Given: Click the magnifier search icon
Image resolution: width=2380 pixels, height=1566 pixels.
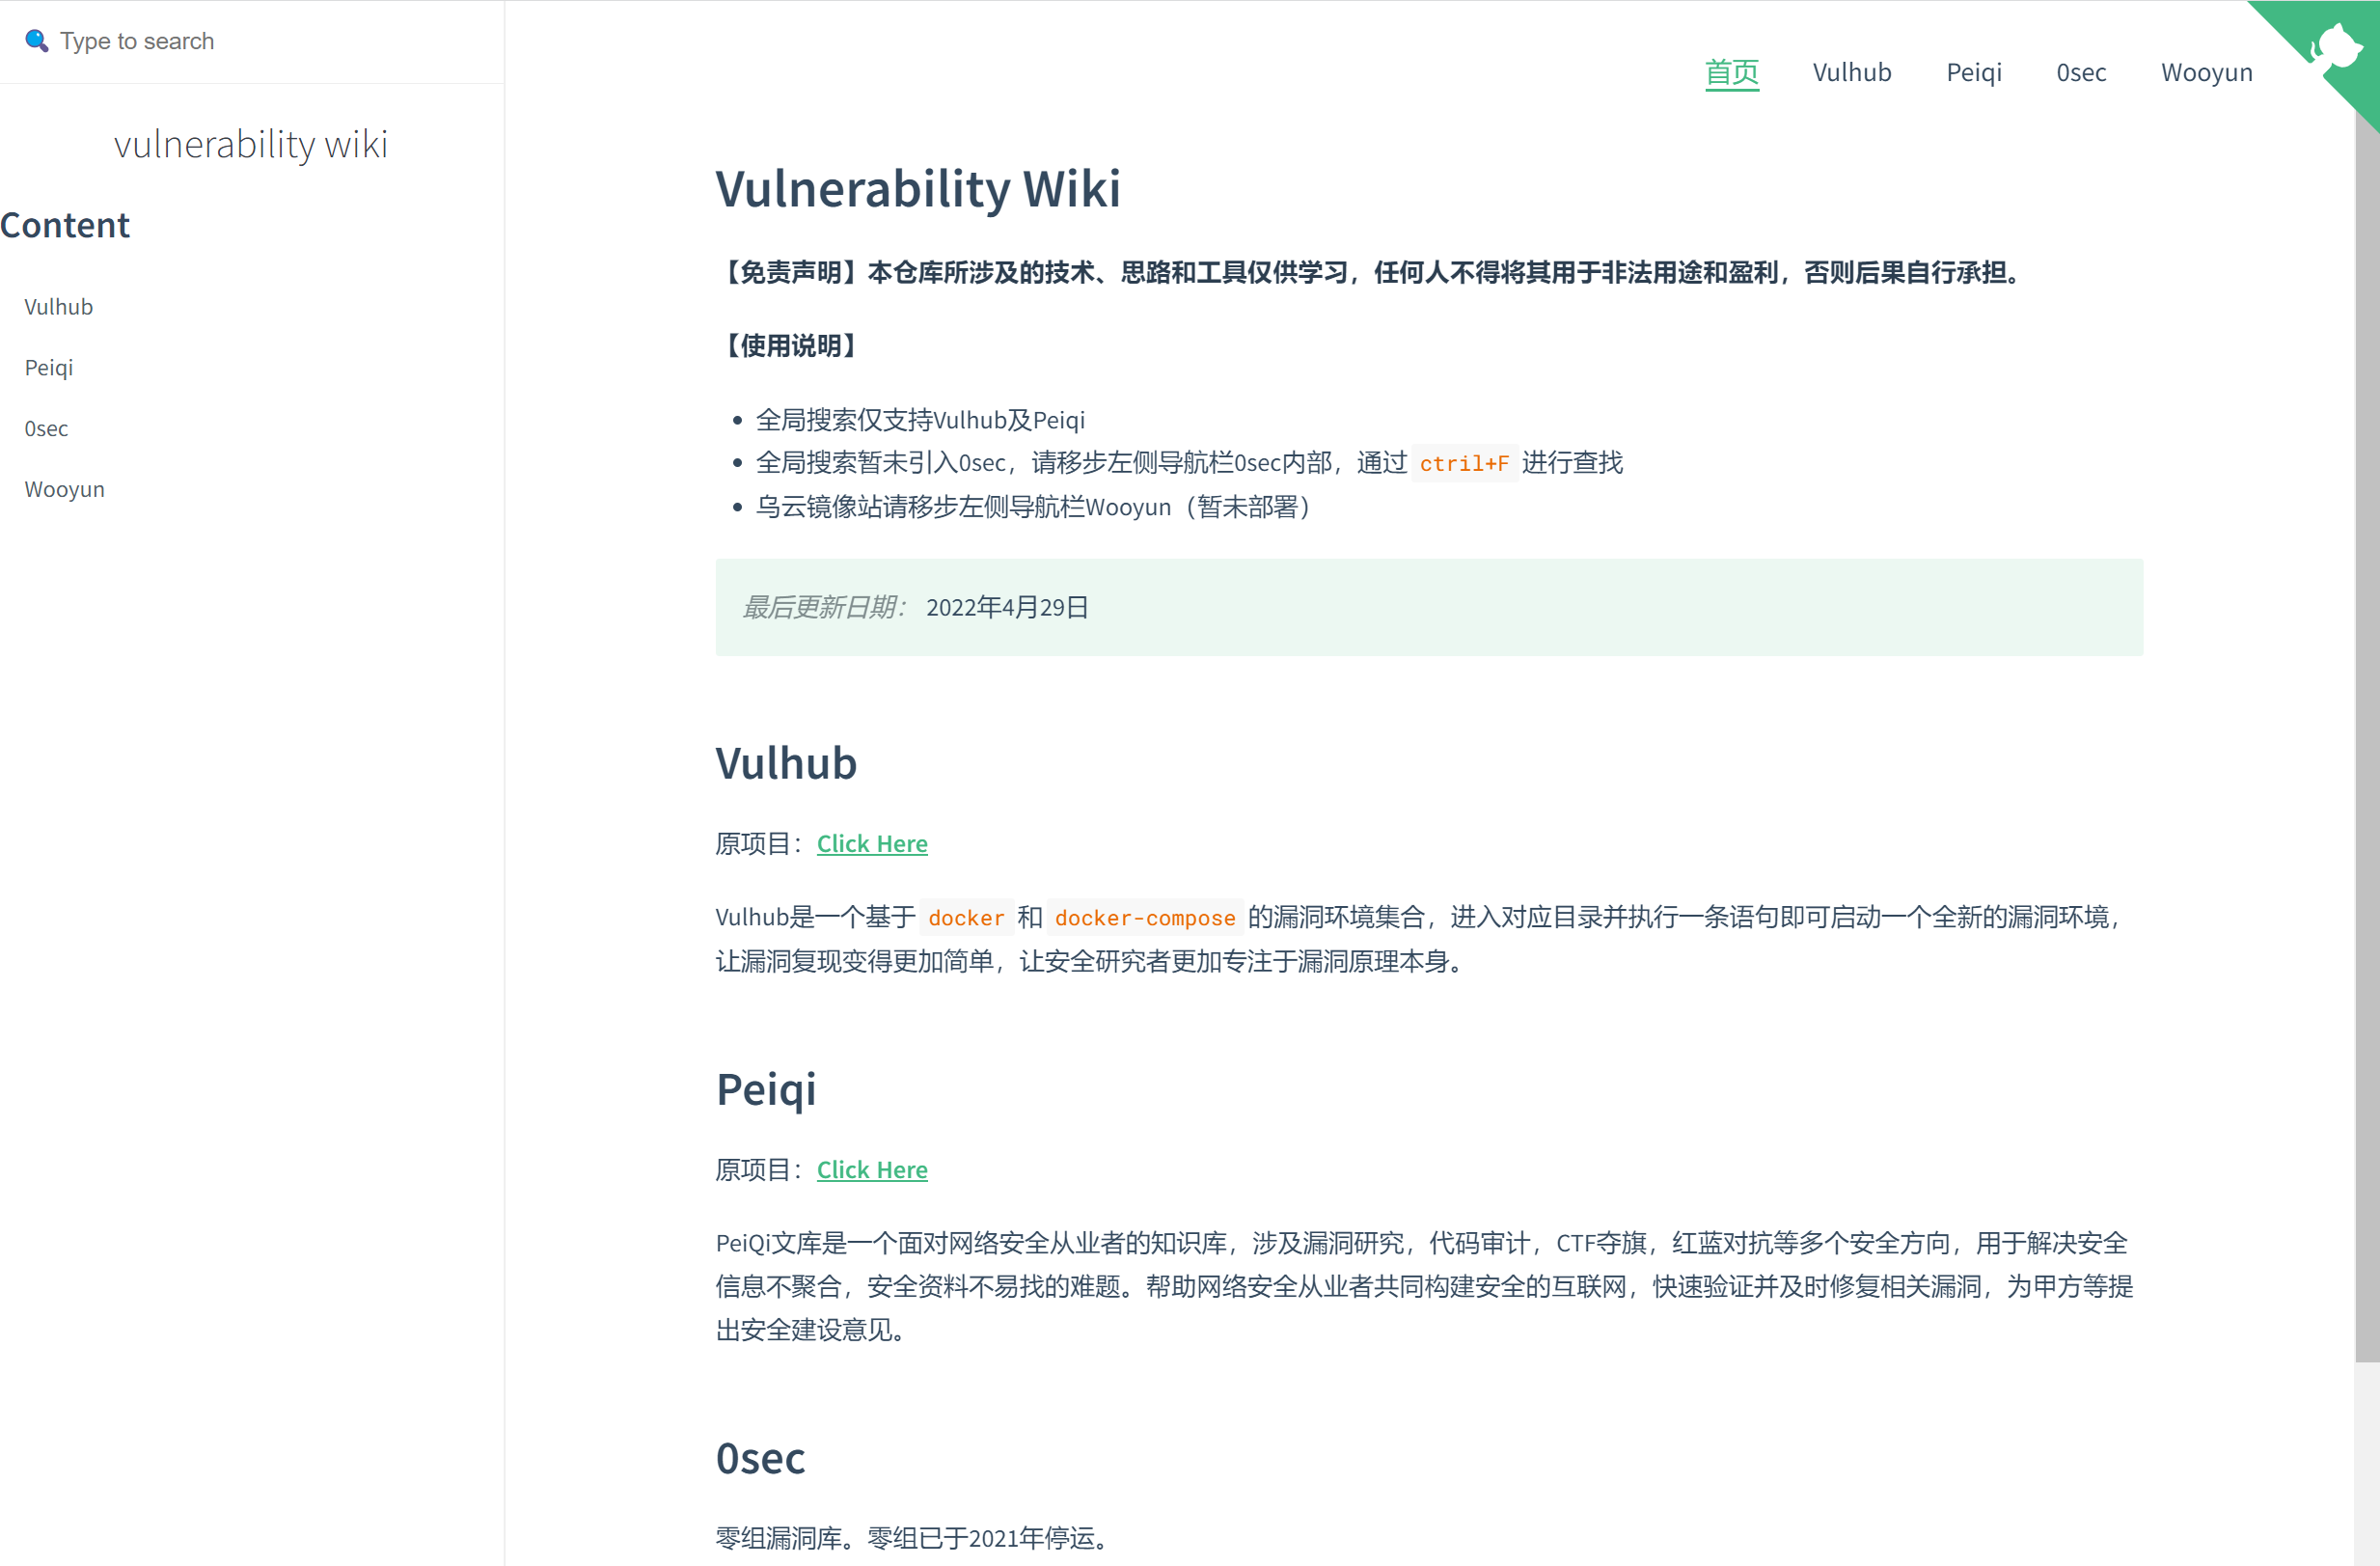Looking at the screenshot, I should pyautogui.click(x=36, y=40).
